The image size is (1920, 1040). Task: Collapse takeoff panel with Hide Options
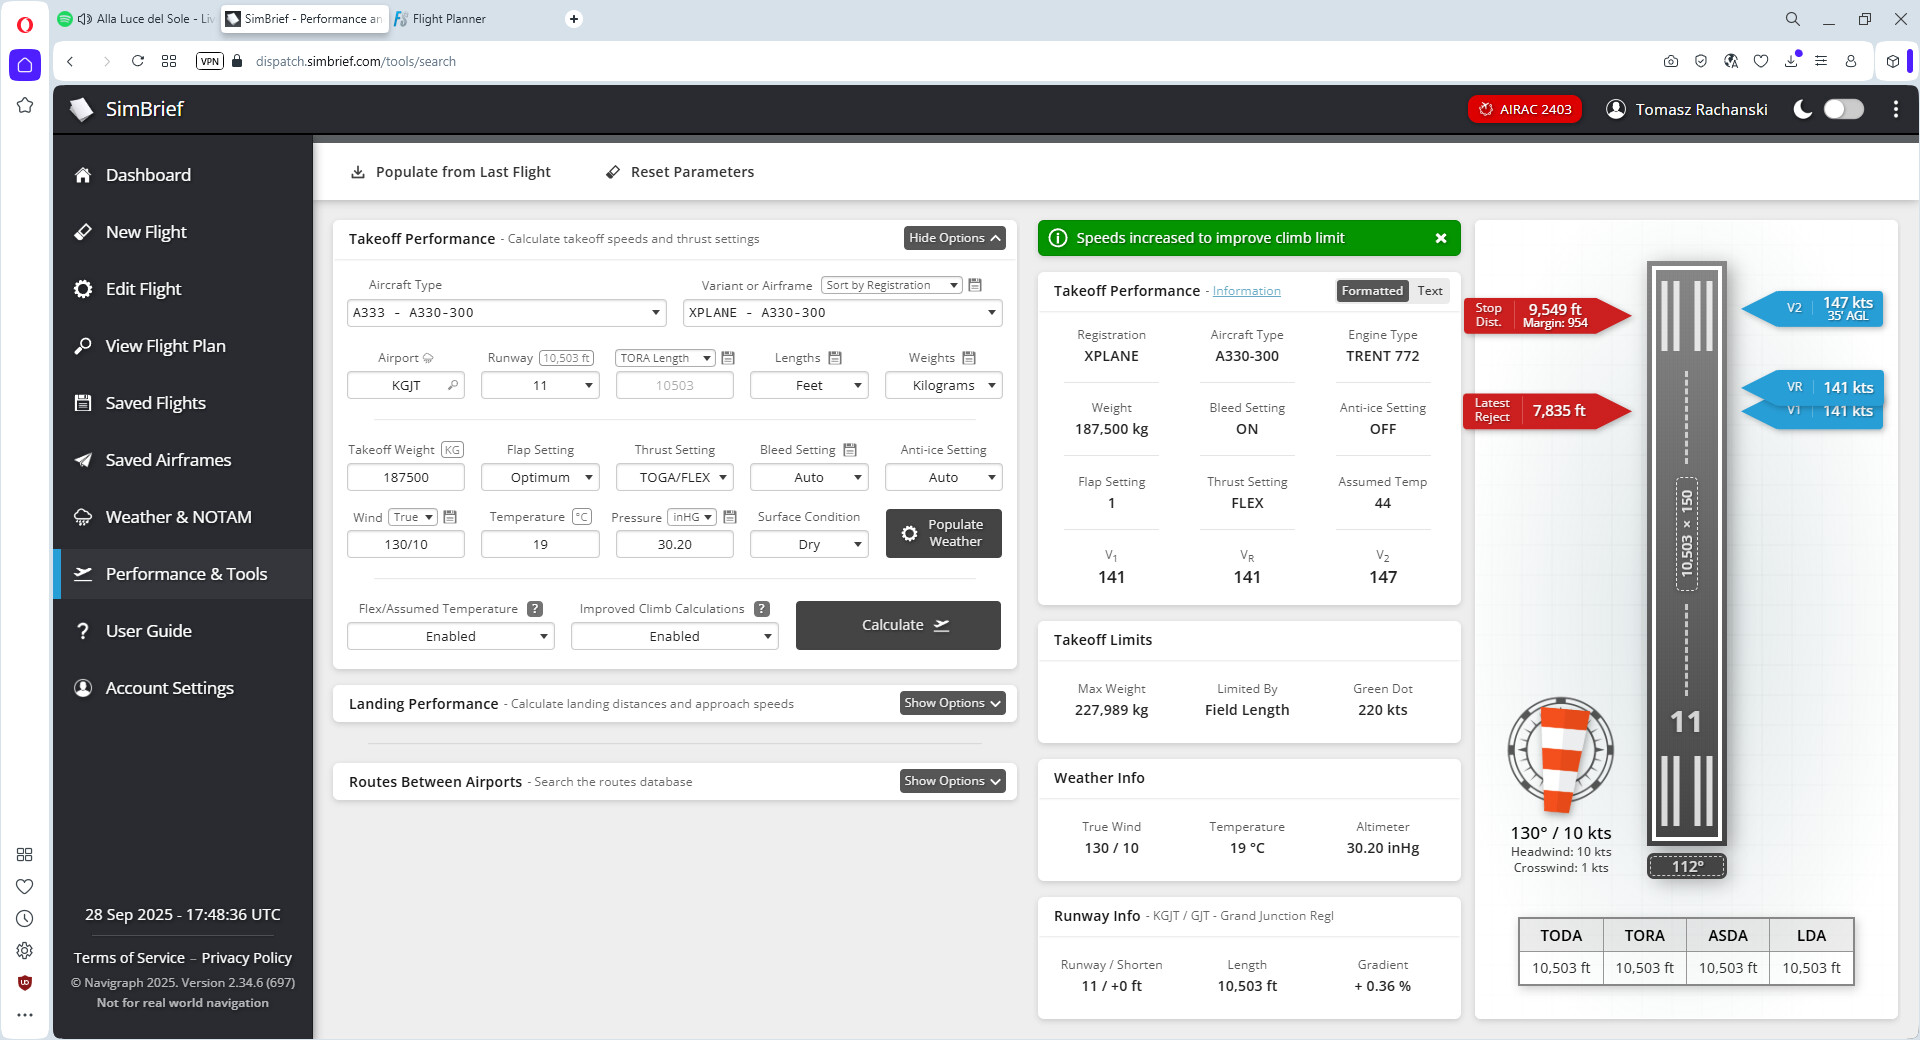pos(954,238)
